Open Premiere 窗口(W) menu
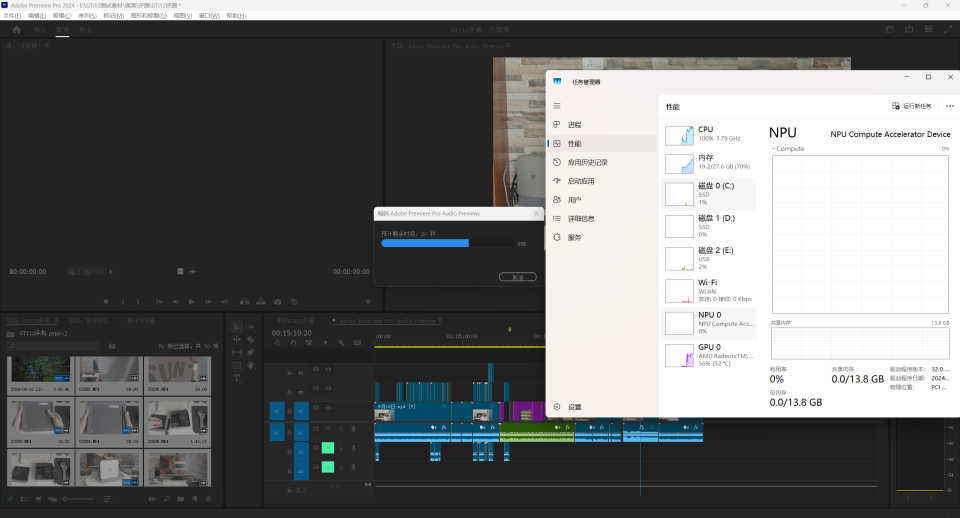This screenshot has width=960, height=518. click(209, 16)
